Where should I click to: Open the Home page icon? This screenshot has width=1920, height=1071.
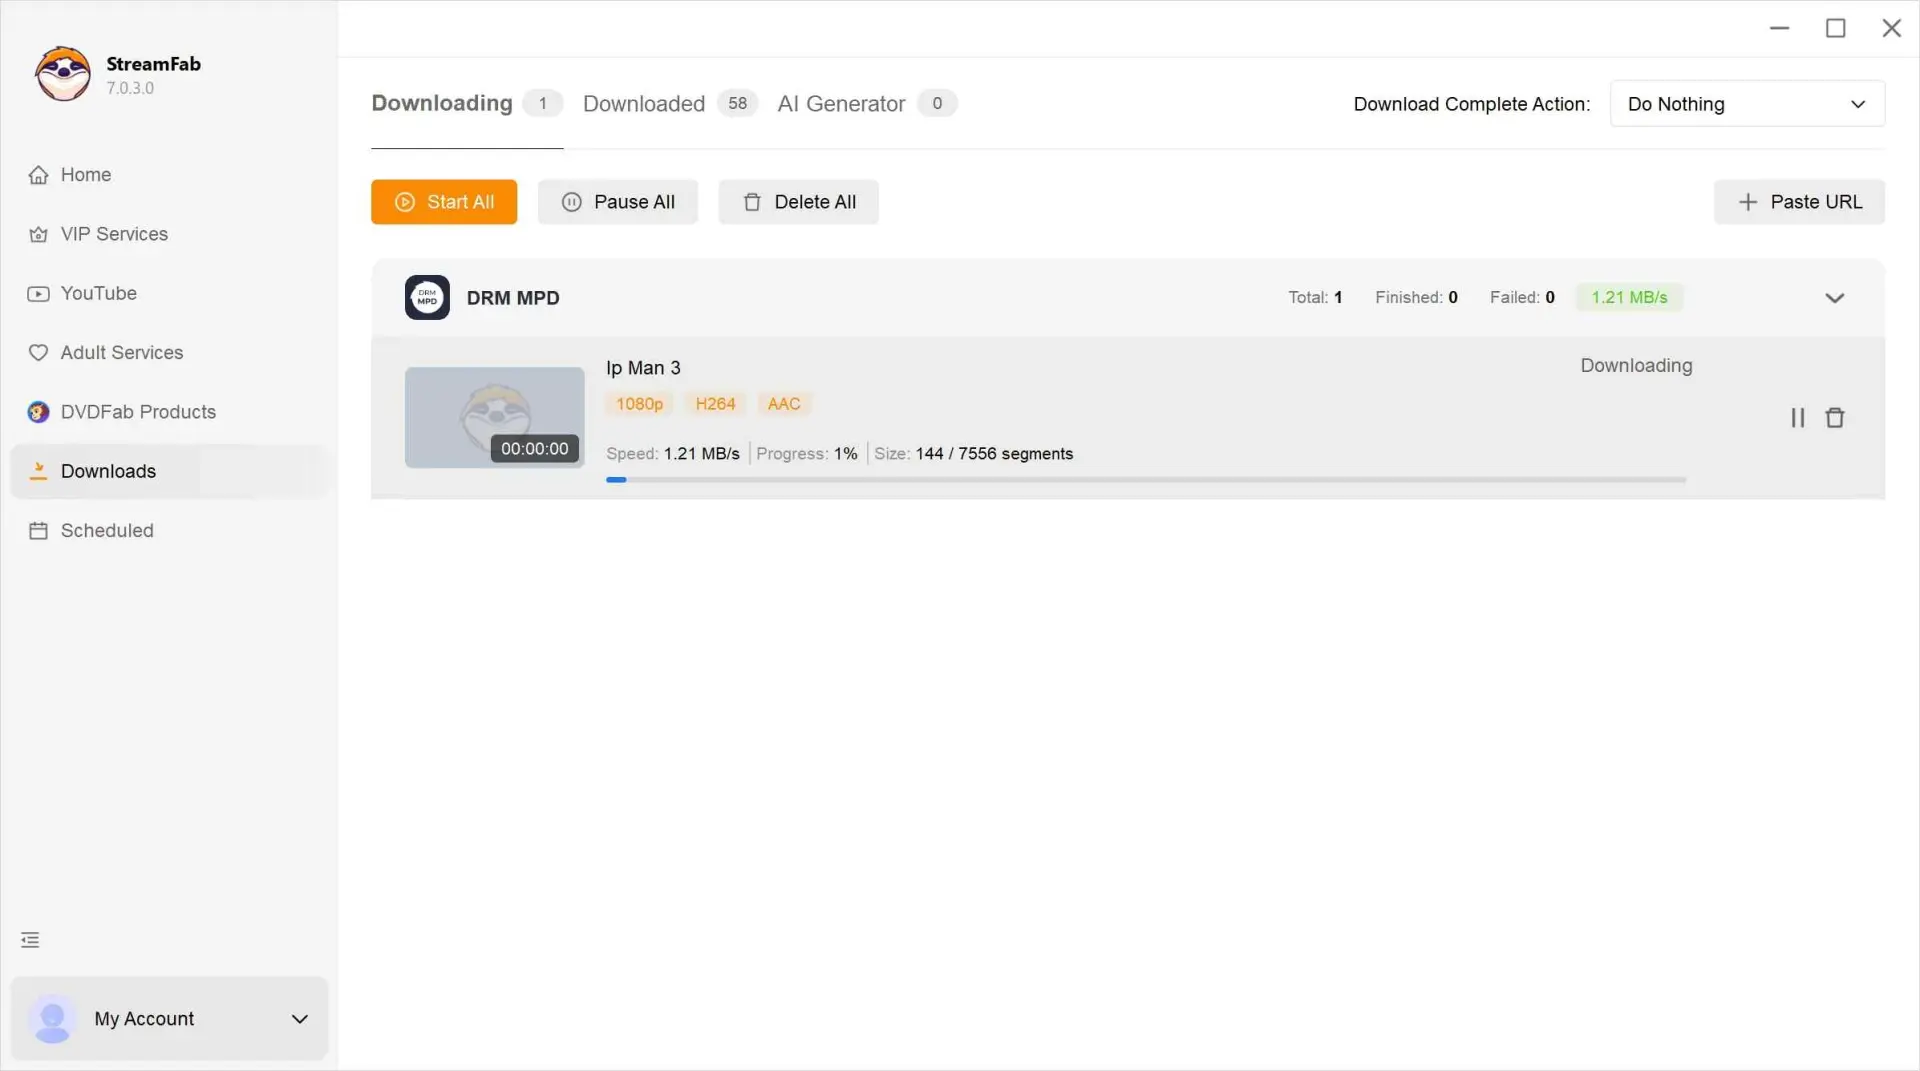click(x=38, y=175)
